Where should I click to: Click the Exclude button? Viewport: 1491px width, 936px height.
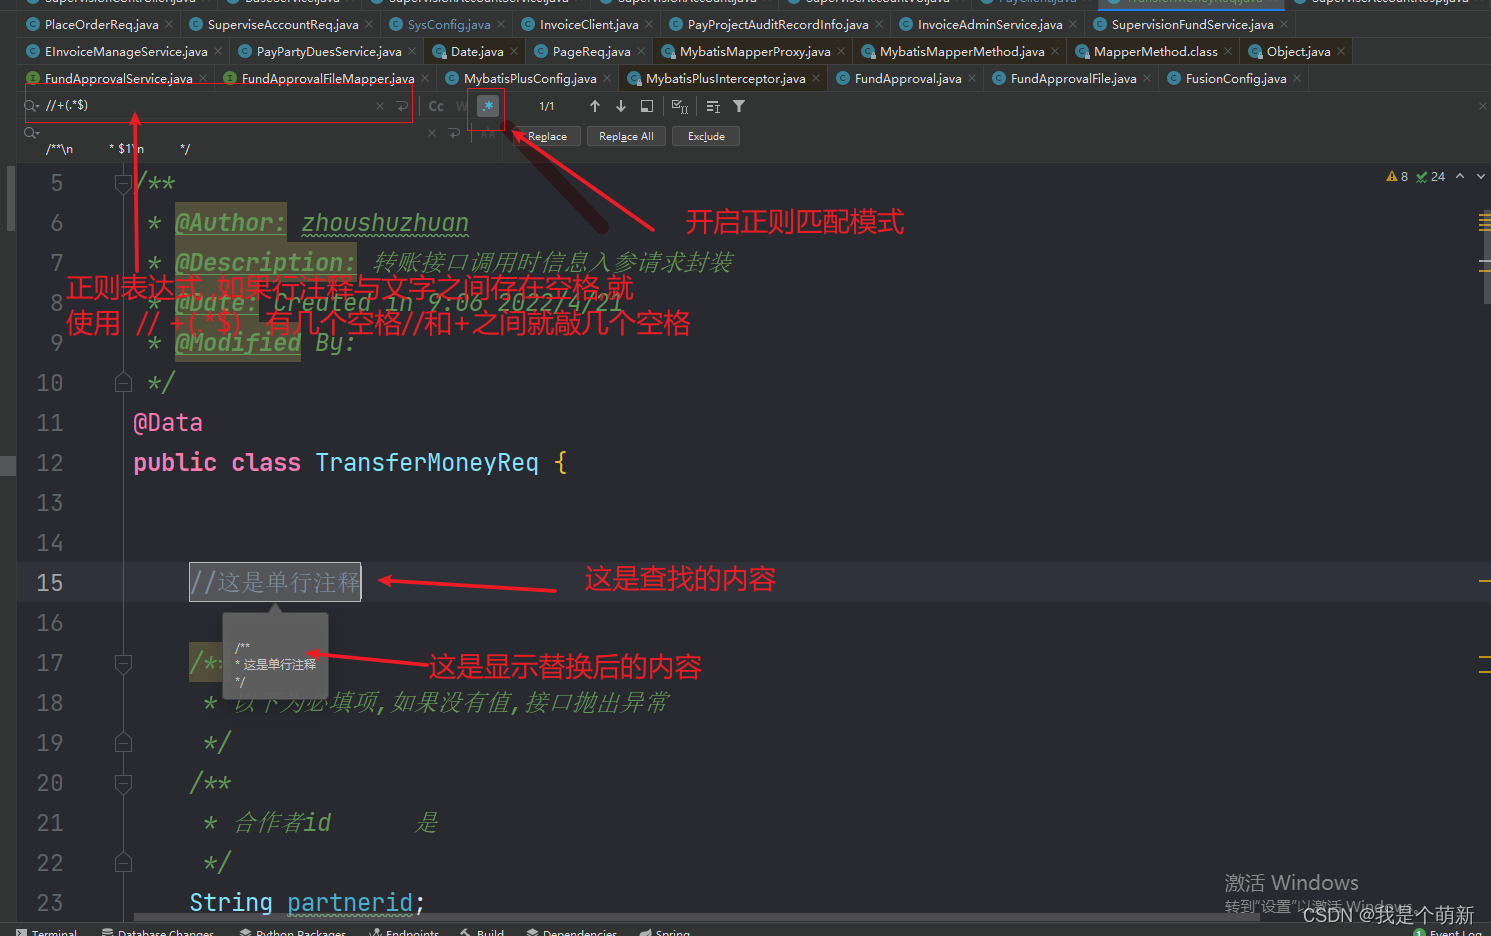pyautogui.click(x=705, y=136)
